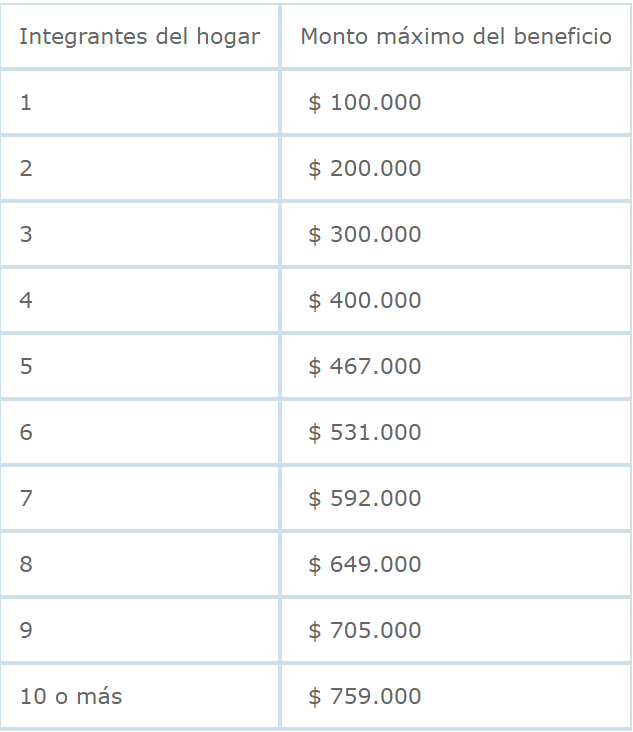This screenshot has height=732, width=633.
Task: Select the $ 705.000 benefit amount
Action: point(365,631)
